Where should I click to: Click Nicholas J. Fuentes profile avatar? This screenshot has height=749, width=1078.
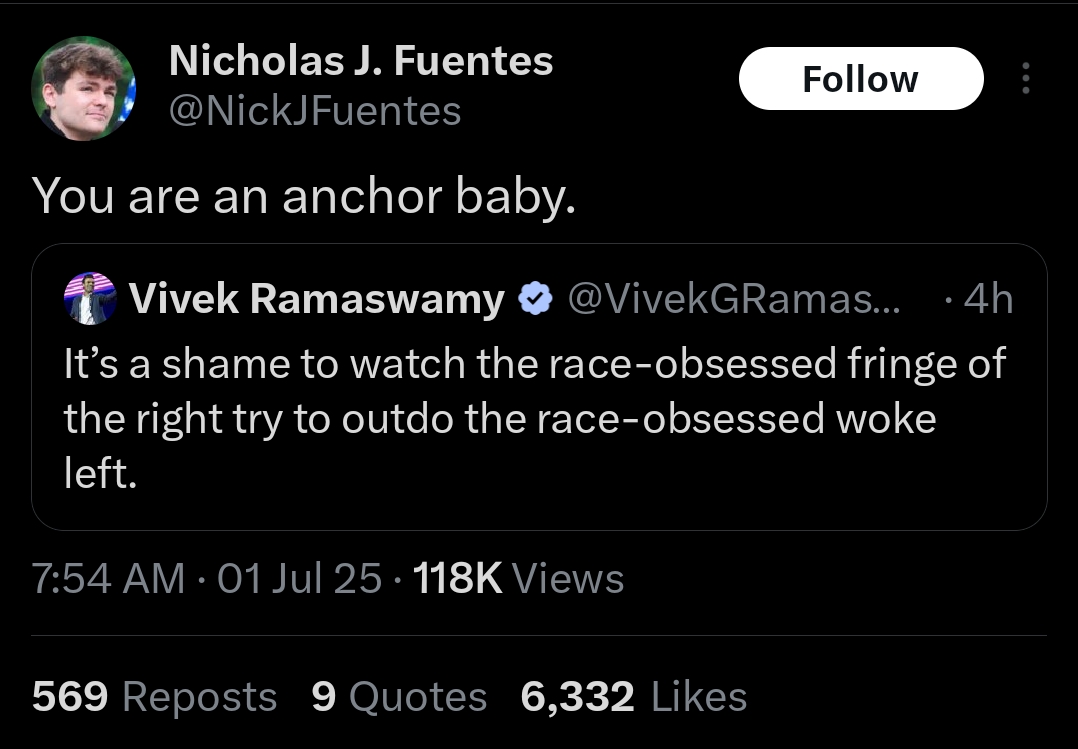pos(83,88)
